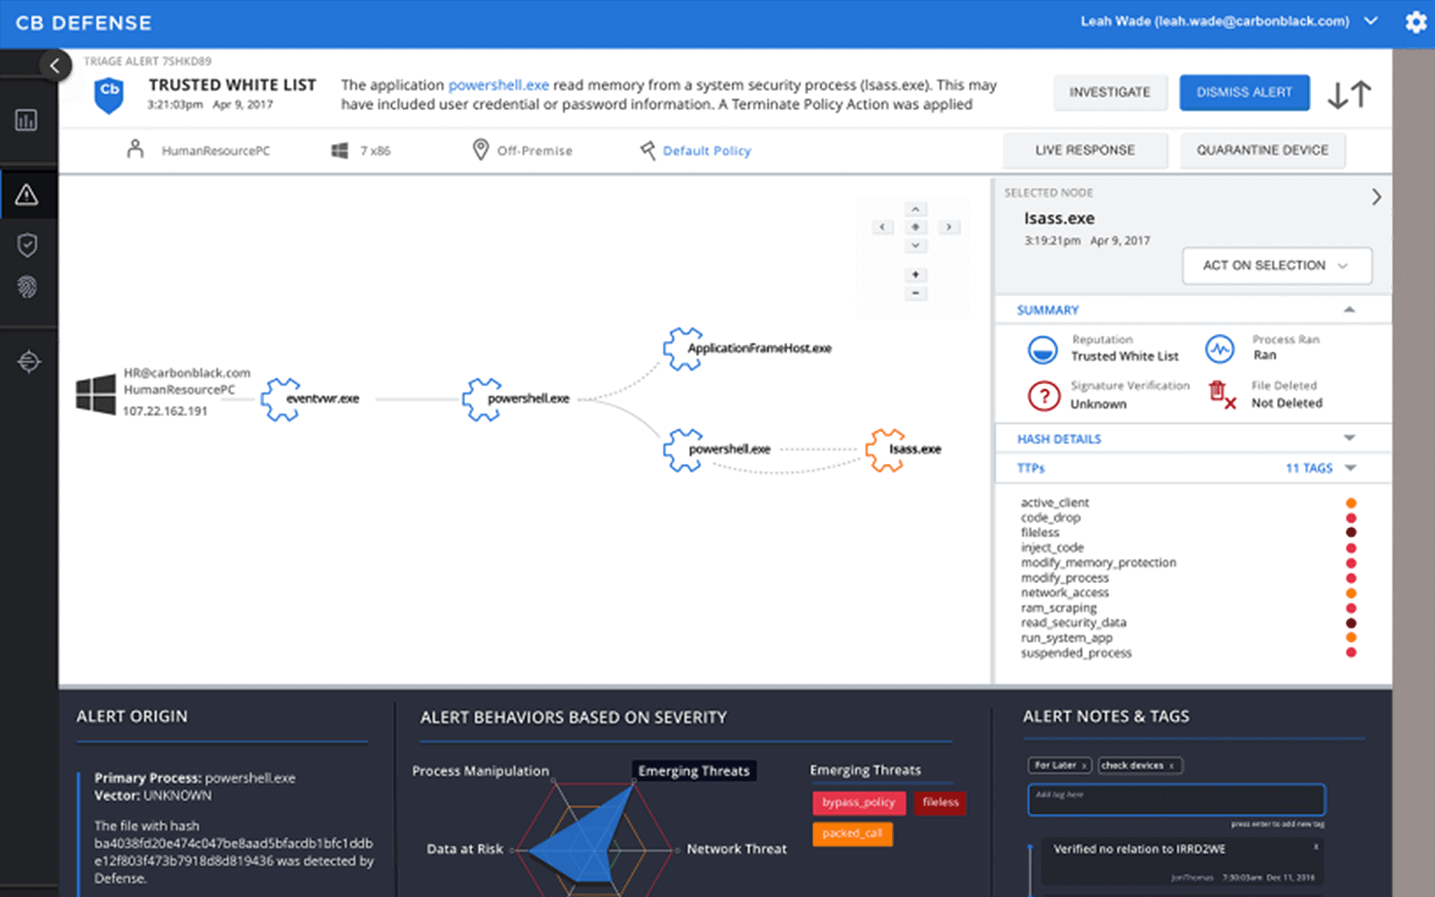Select the Data at Risk radar label
The image size is (1435, 897).
tap(465, 849)
